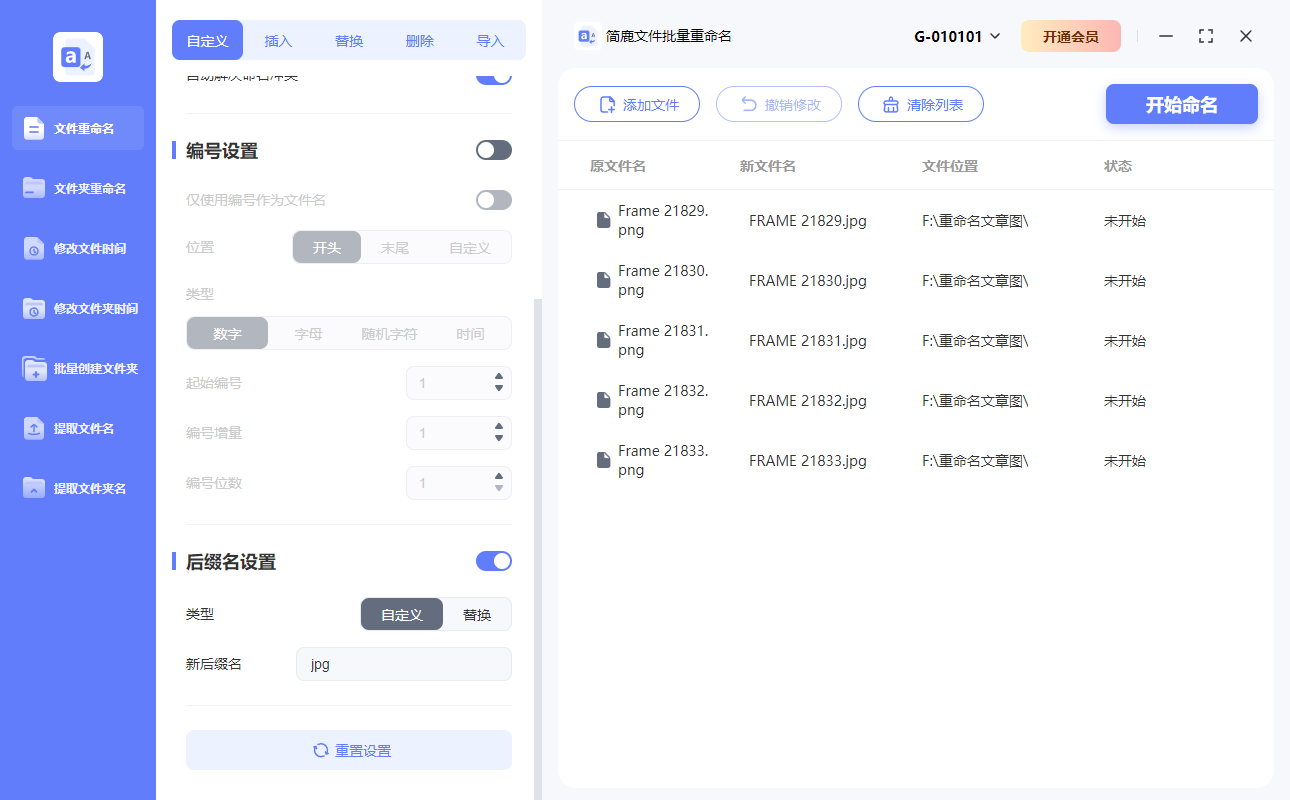Open the 导入 tab

(490, 40)
